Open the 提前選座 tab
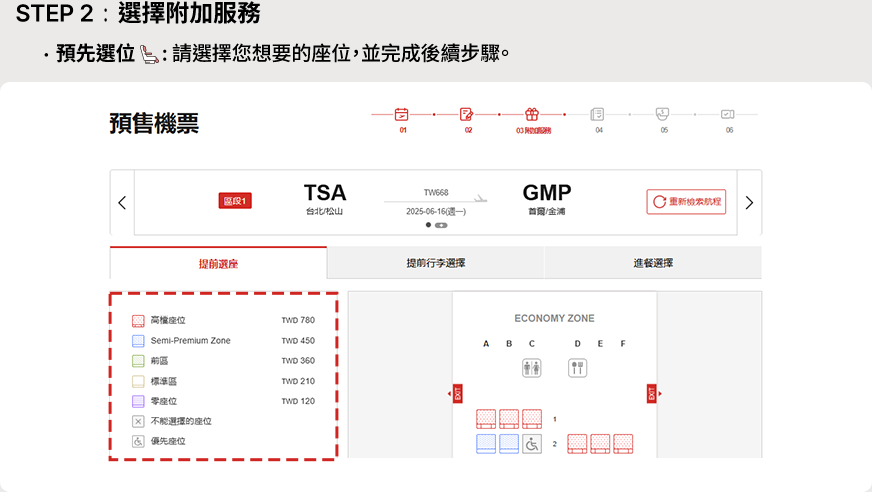This screenshot has height=492, width=872. point(218,264)
